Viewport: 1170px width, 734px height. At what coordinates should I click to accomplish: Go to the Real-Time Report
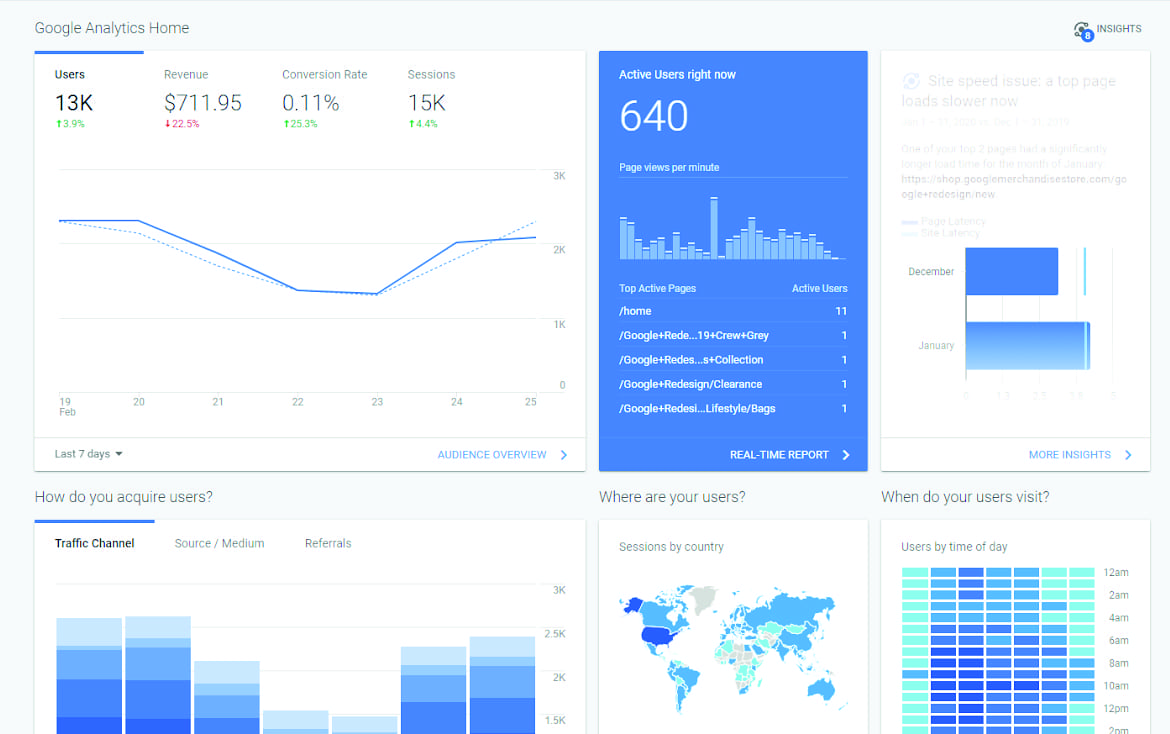coord(789,454)
